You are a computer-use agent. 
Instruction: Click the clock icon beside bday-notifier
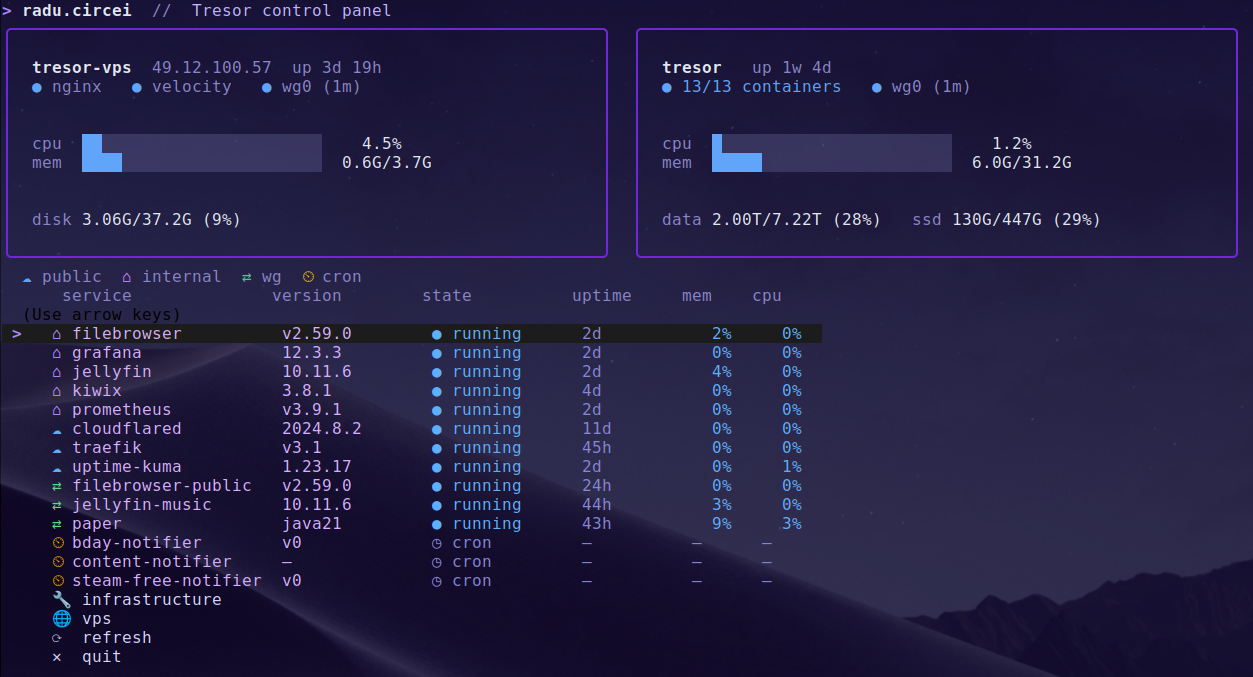(x=56, y=542)
